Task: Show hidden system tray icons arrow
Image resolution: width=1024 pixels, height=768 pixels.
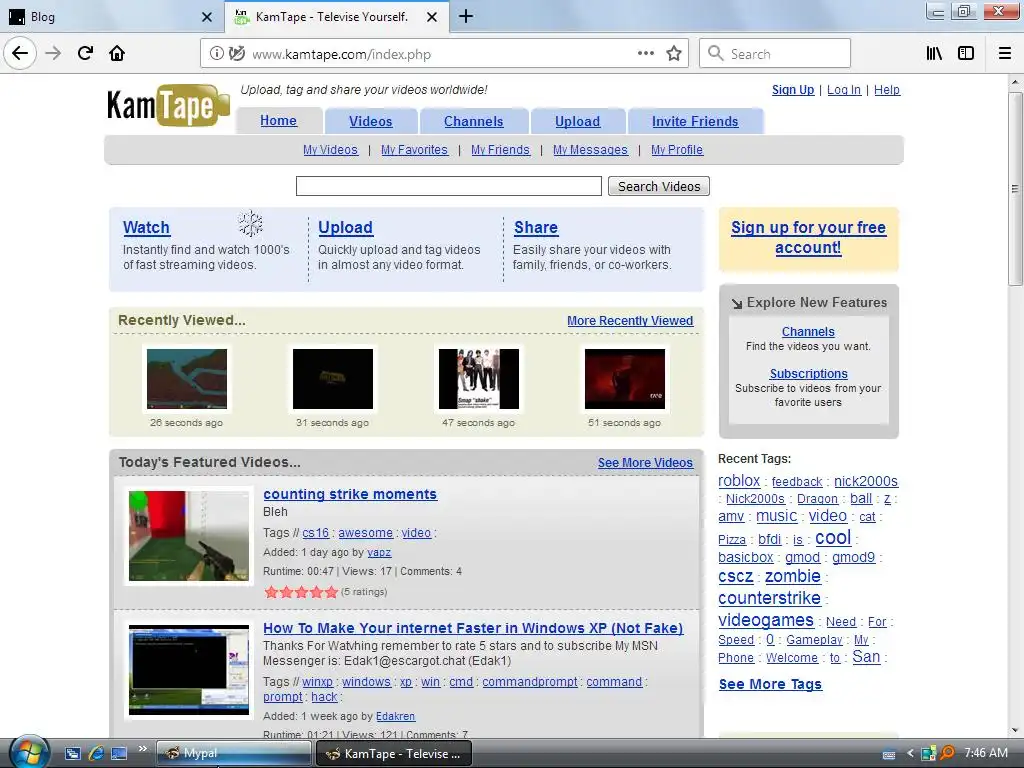Action: pyautogui.click(x=910, y=754)
